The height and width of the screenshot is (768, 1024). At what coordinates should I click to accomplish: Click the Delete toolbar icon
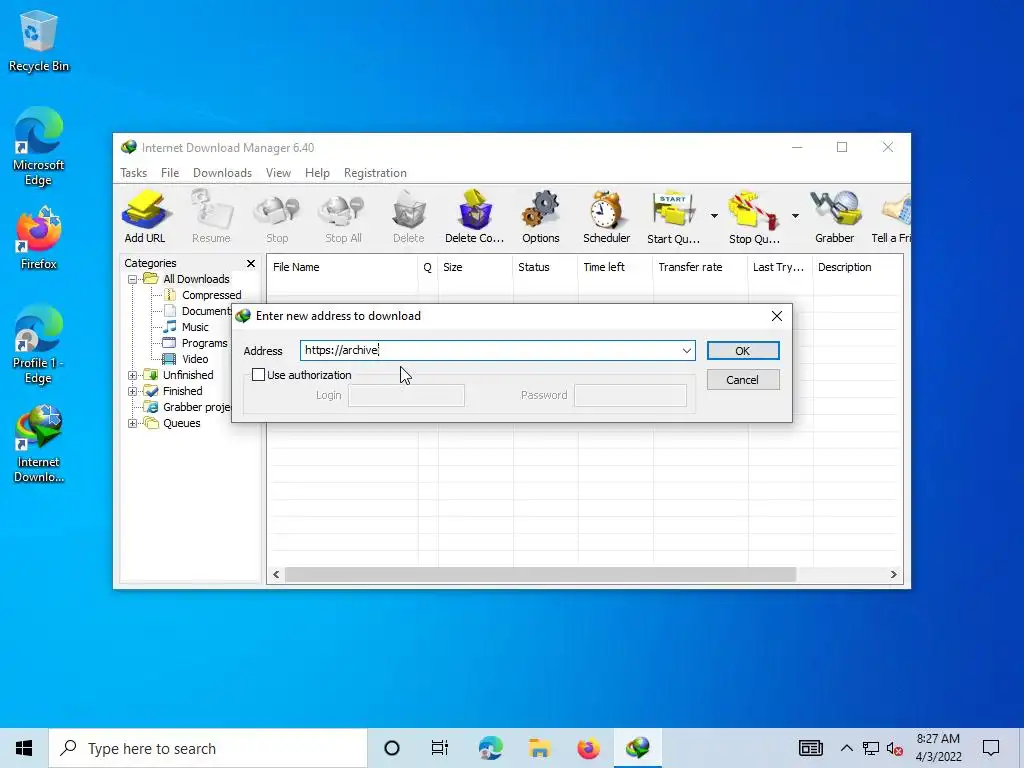pos(409,217)
